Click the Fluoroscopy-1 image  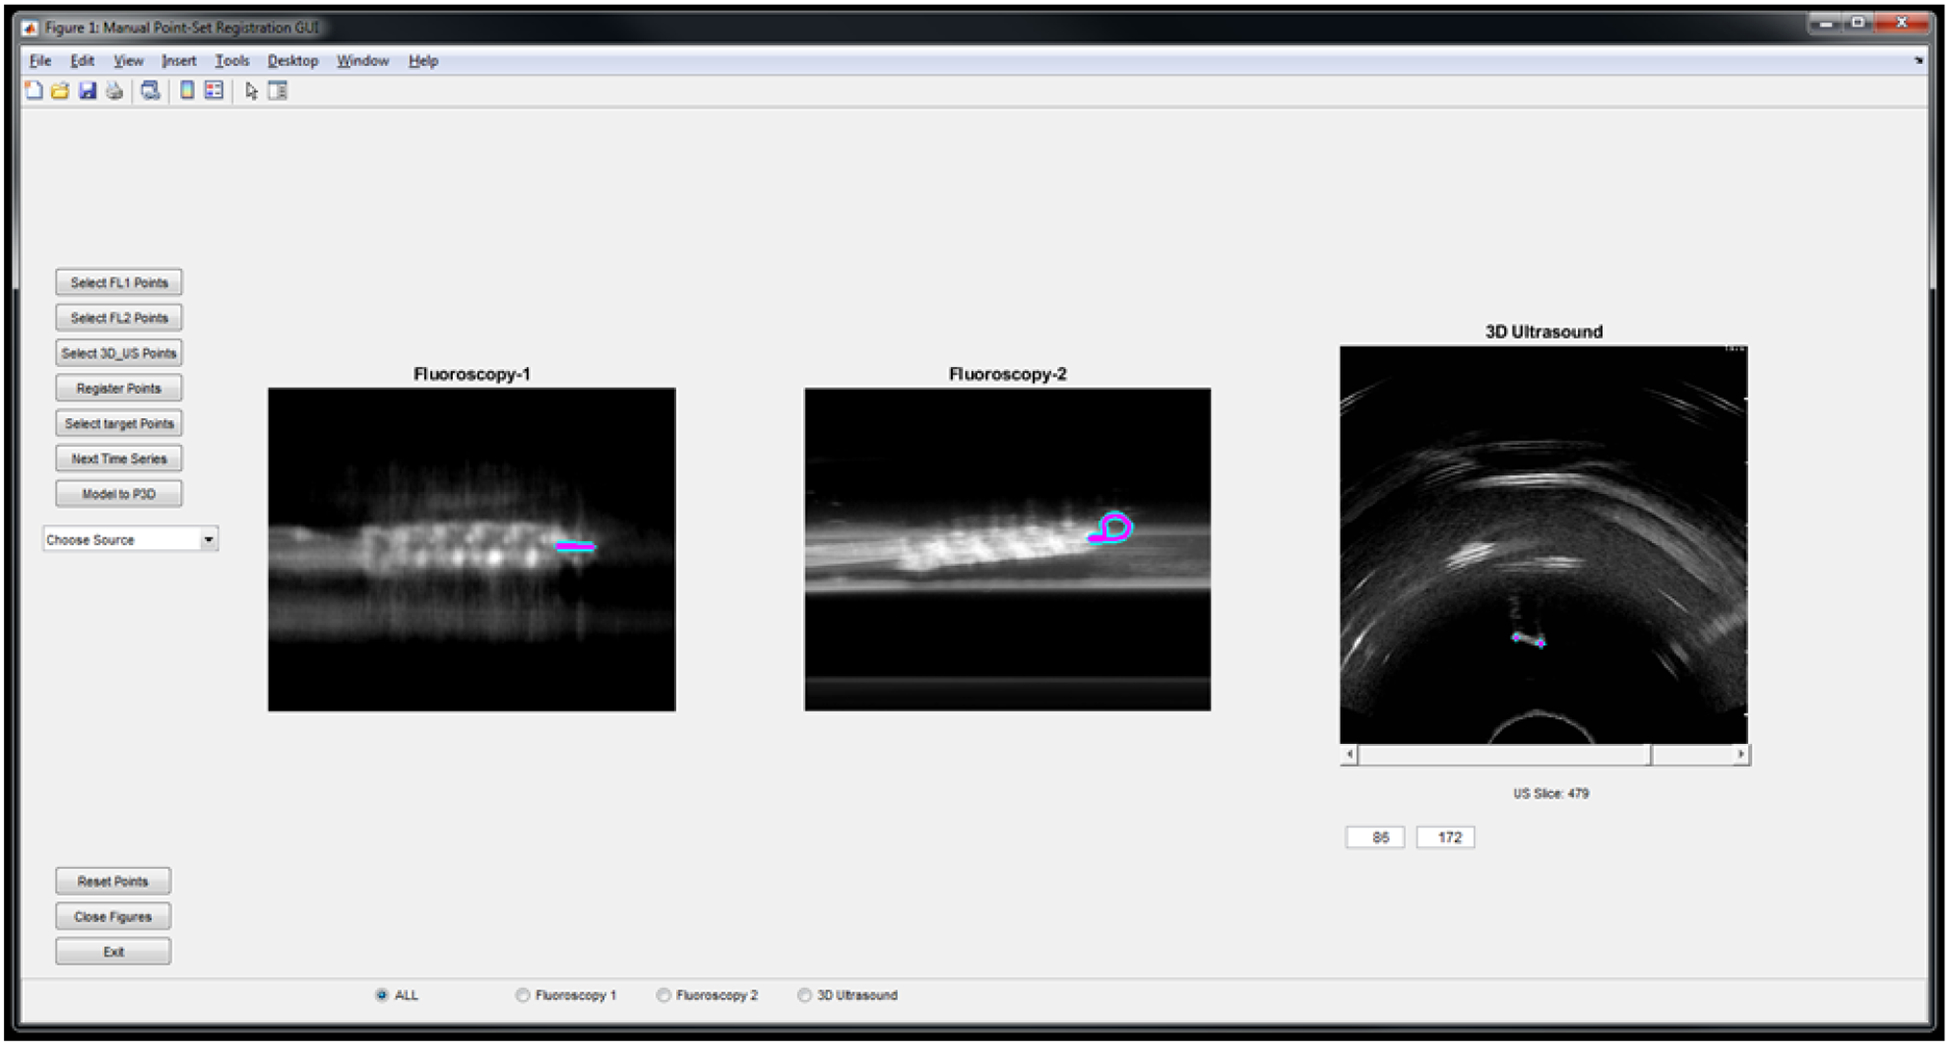coord(472,550)
